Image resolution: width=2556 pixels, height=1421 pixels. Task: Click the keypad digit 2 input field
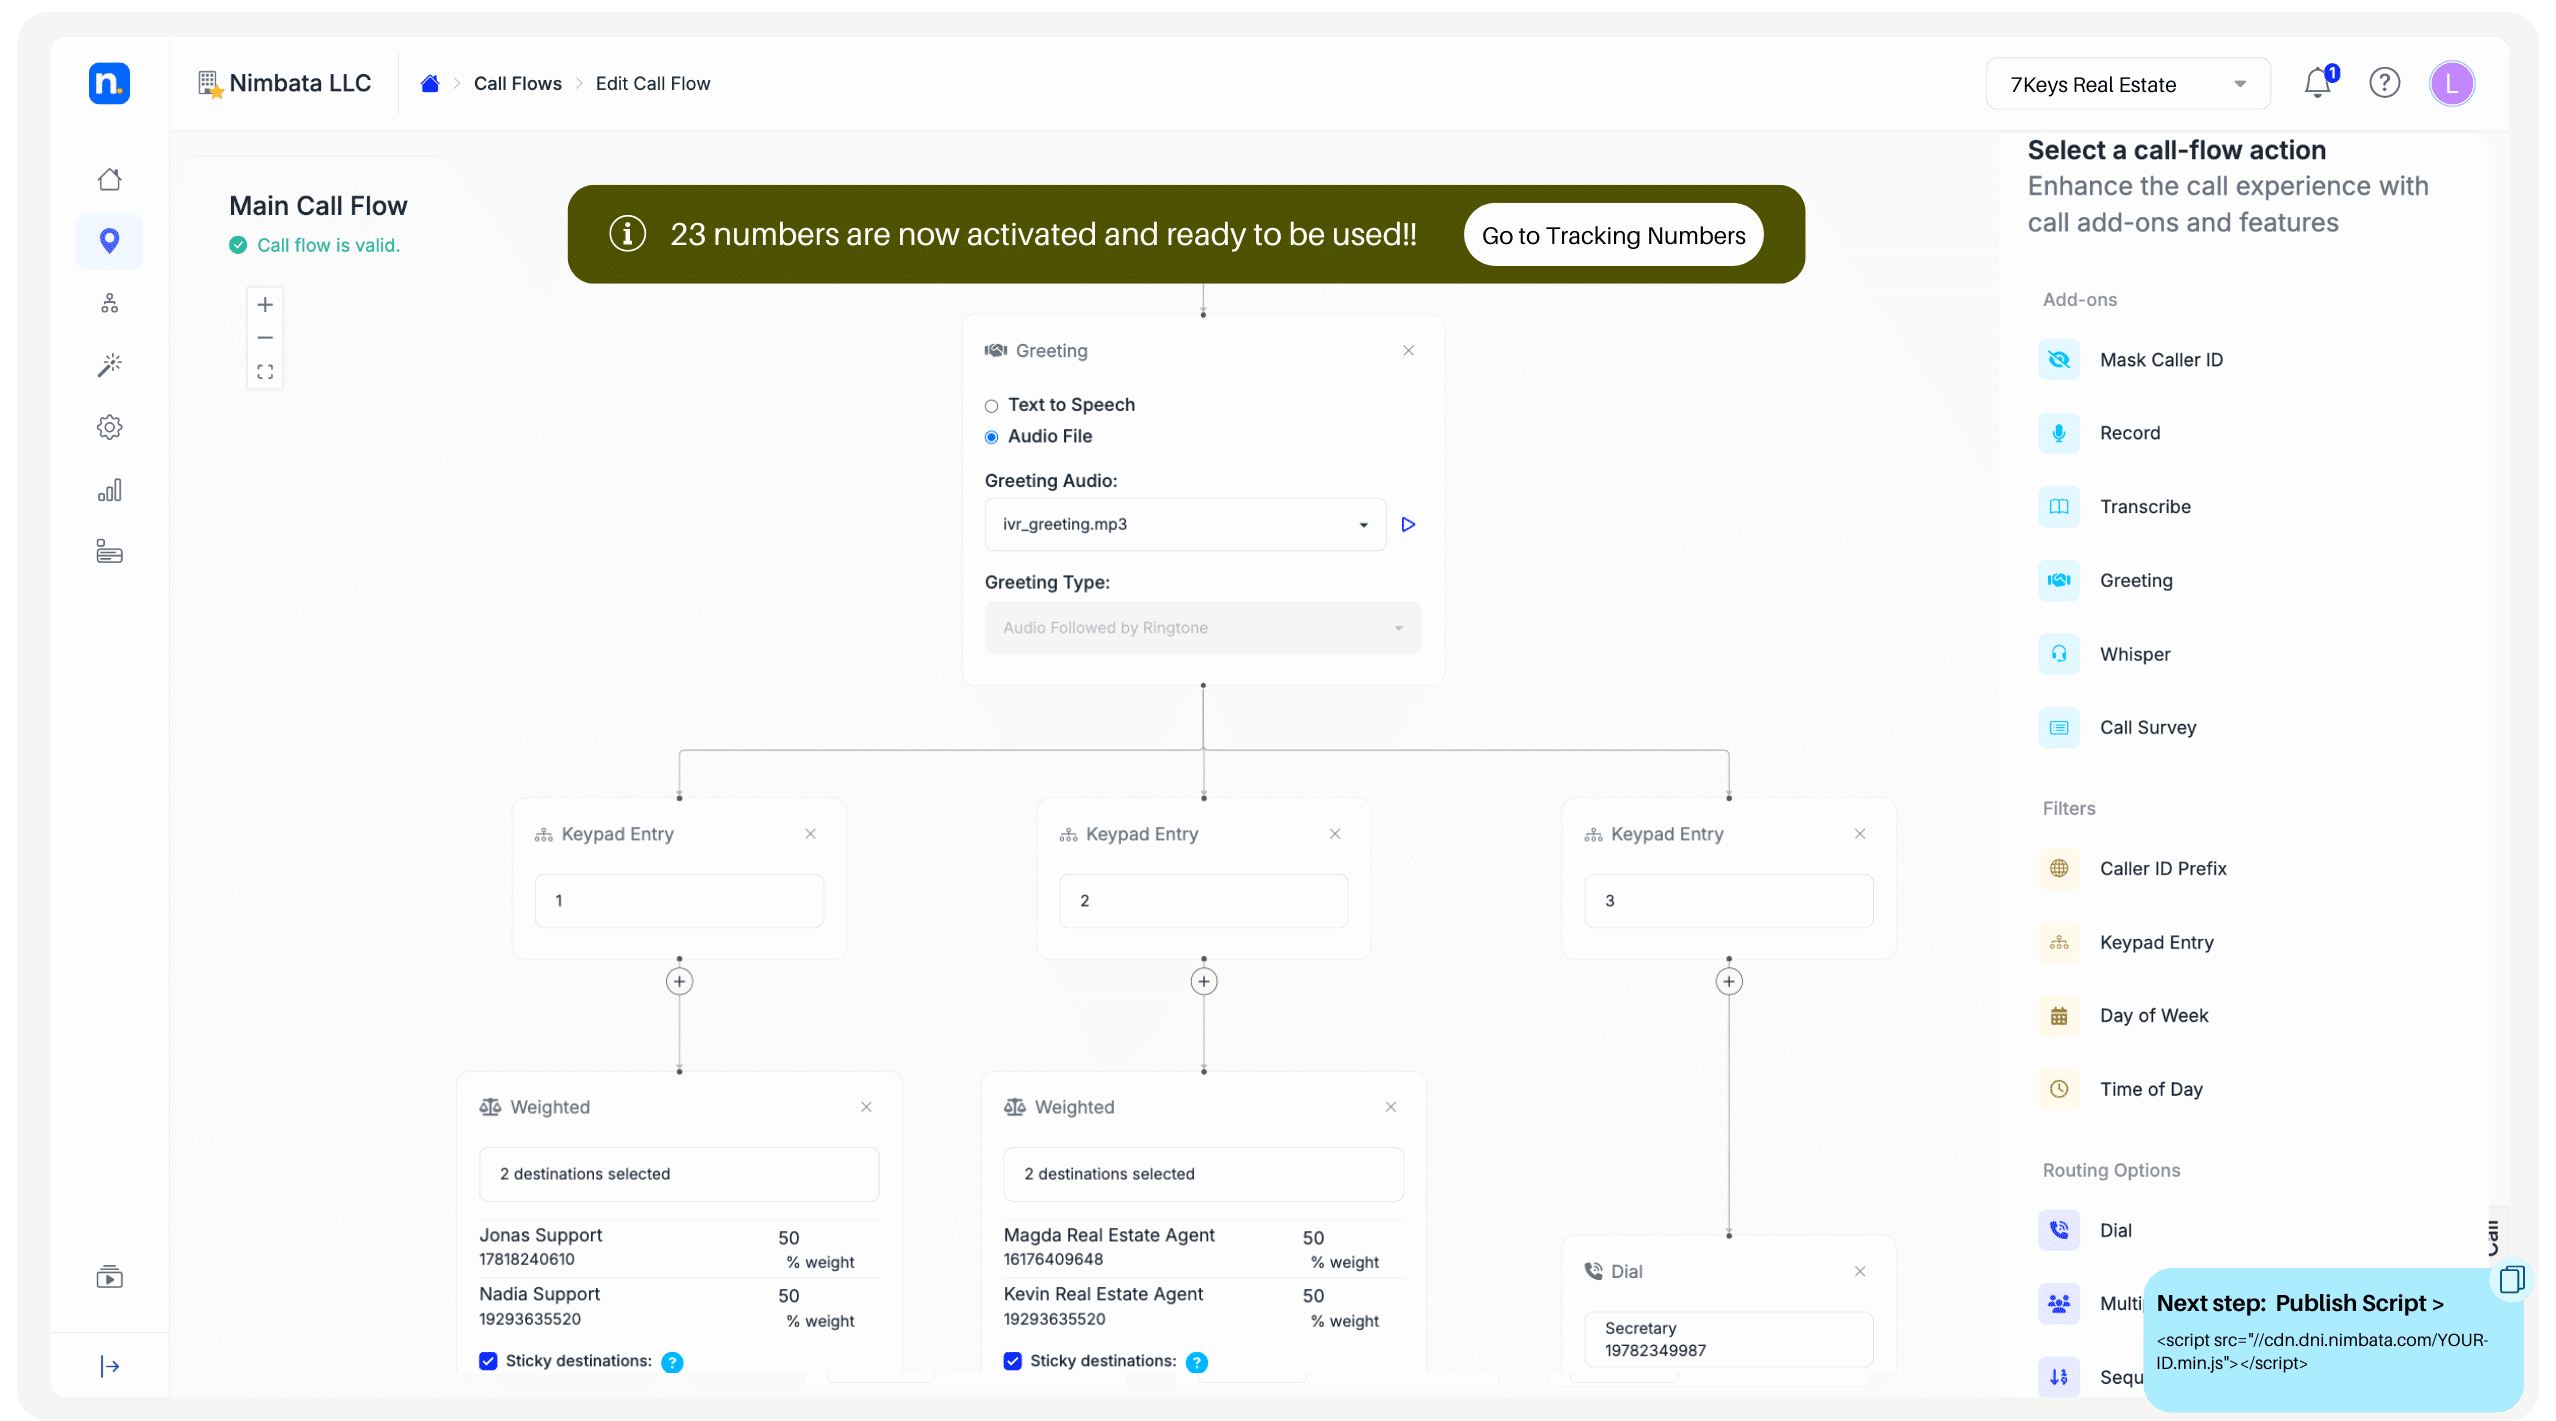click(x=1204, y=901)
